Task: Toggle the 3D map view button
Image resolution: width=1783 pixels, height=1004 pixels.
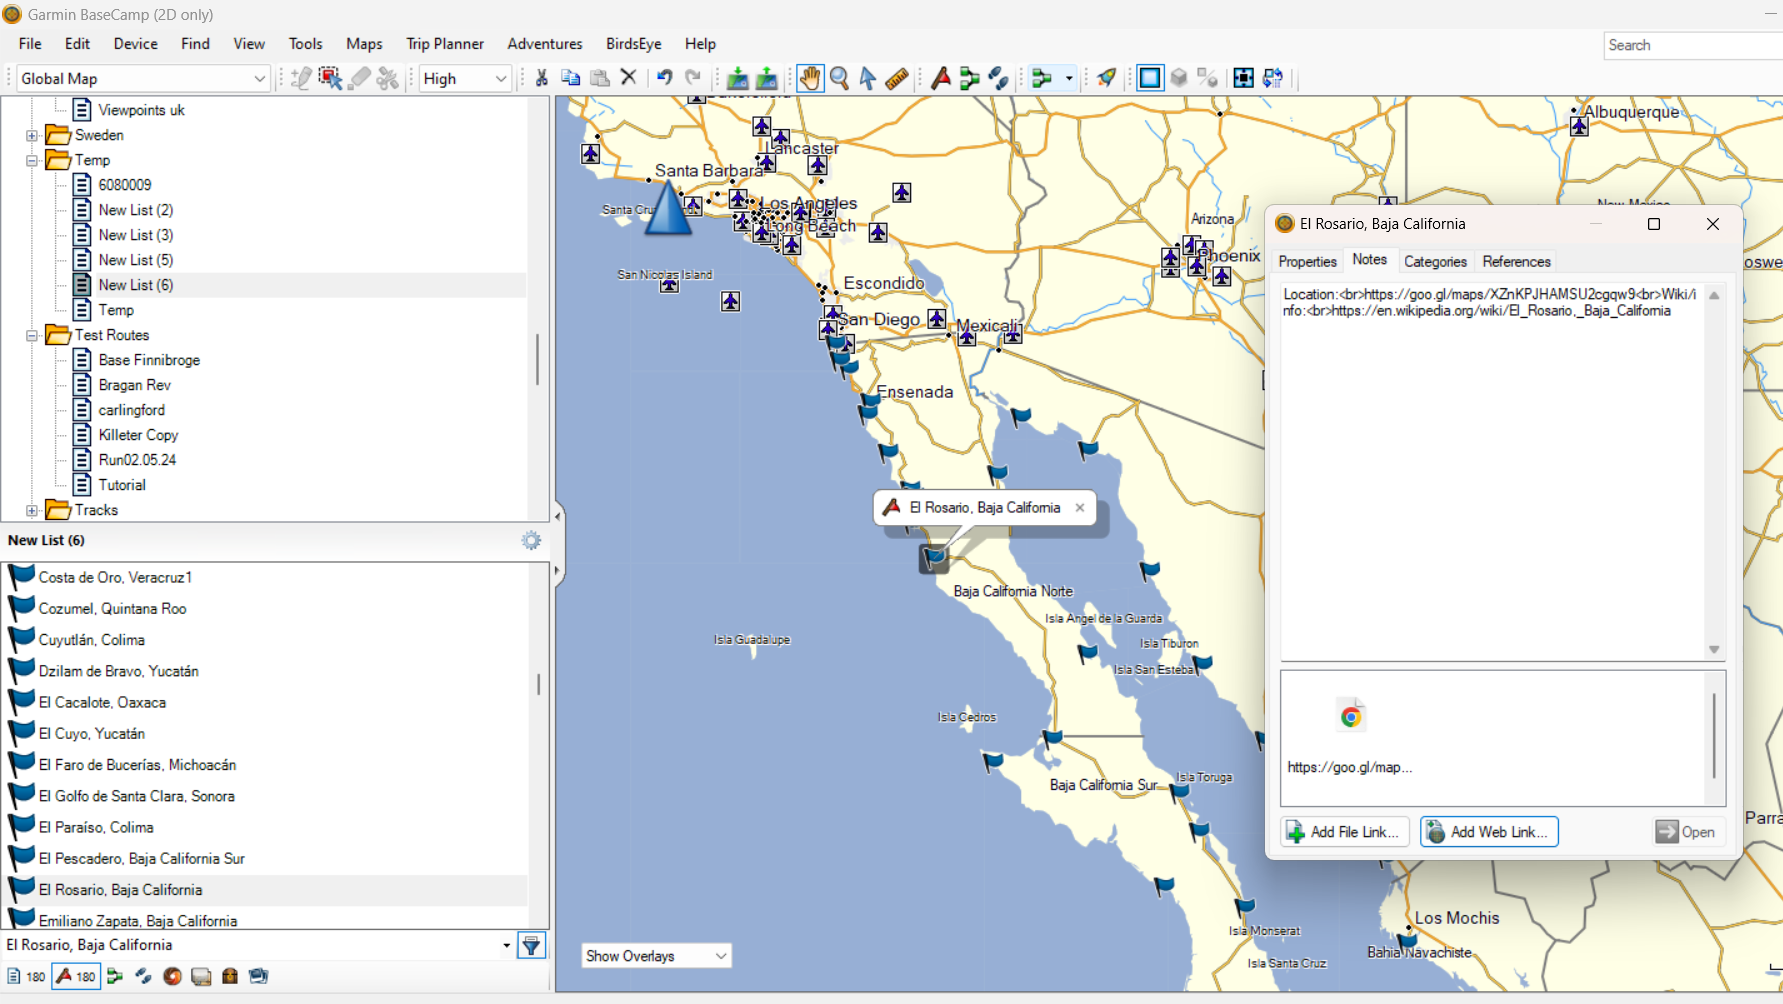Action: click(x=1179, y=78)
